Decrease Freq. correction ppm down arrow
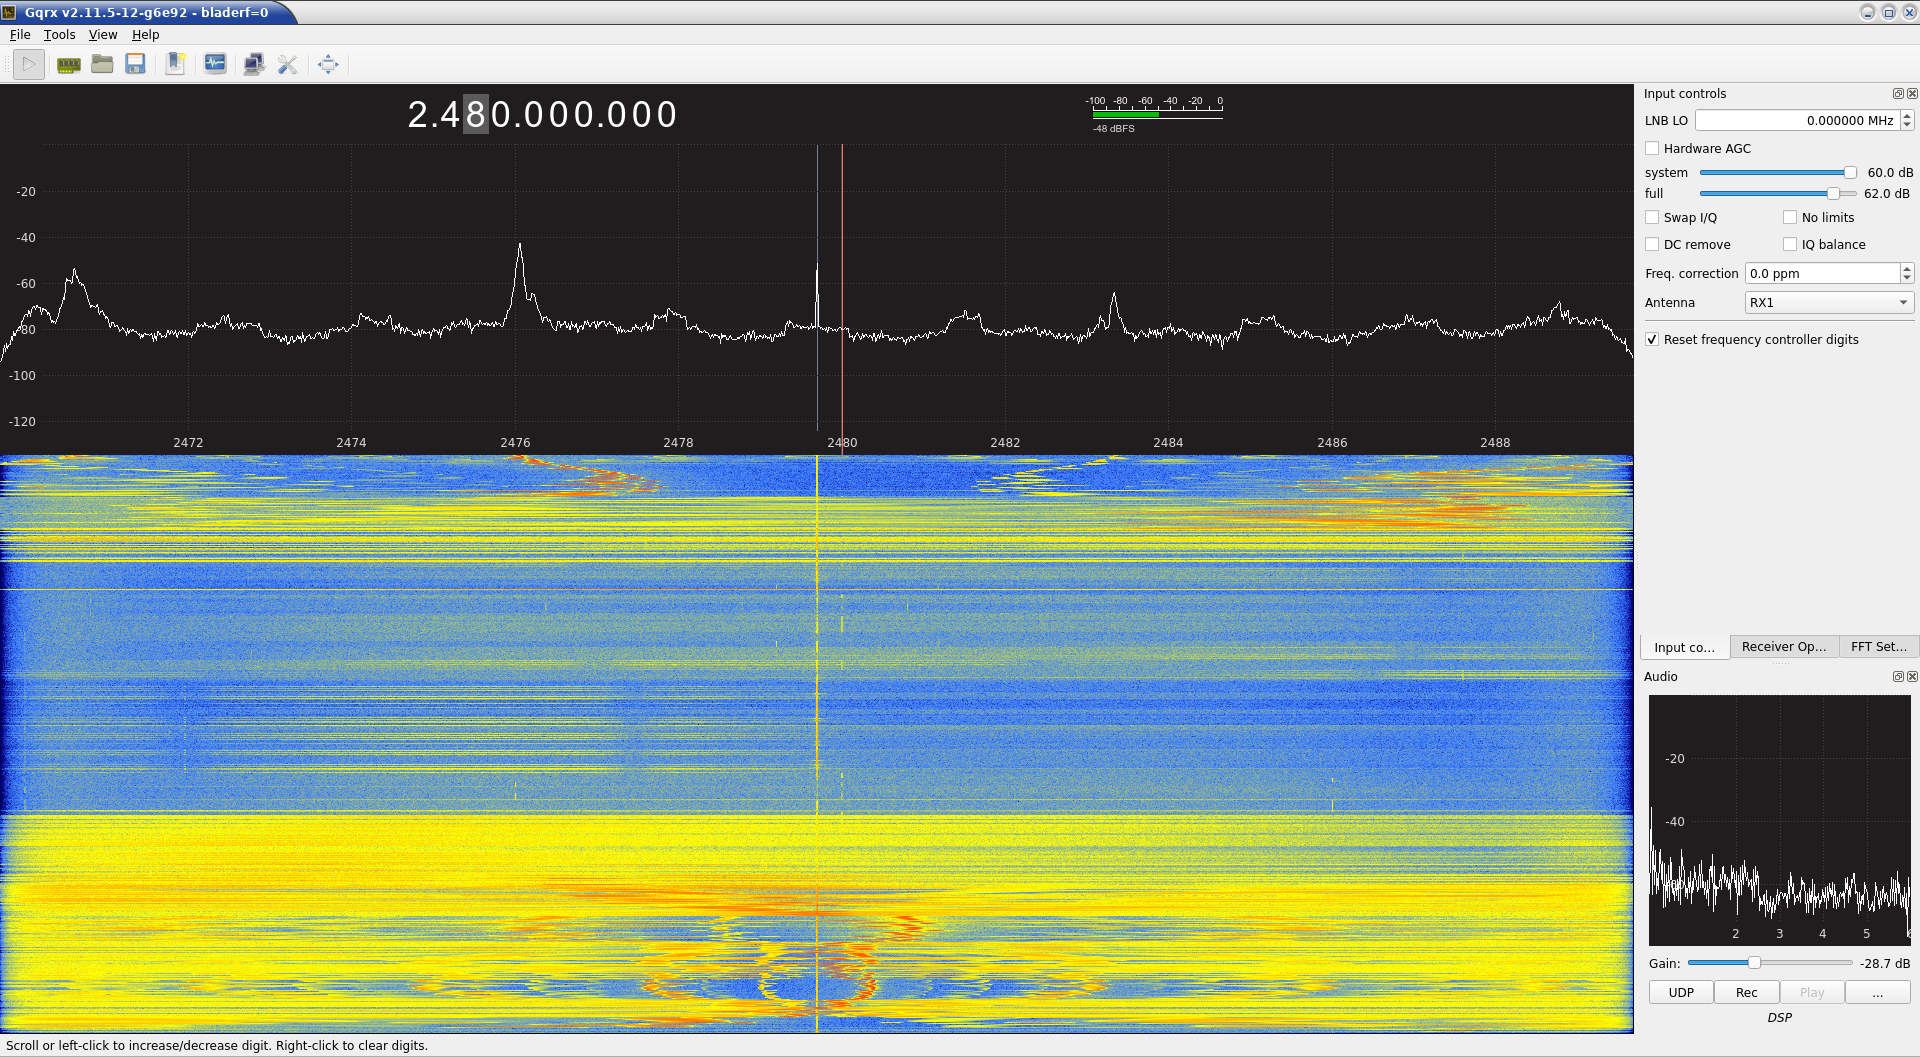The width and height of the screenshot is (1920, 1057). pos(1907,278)
